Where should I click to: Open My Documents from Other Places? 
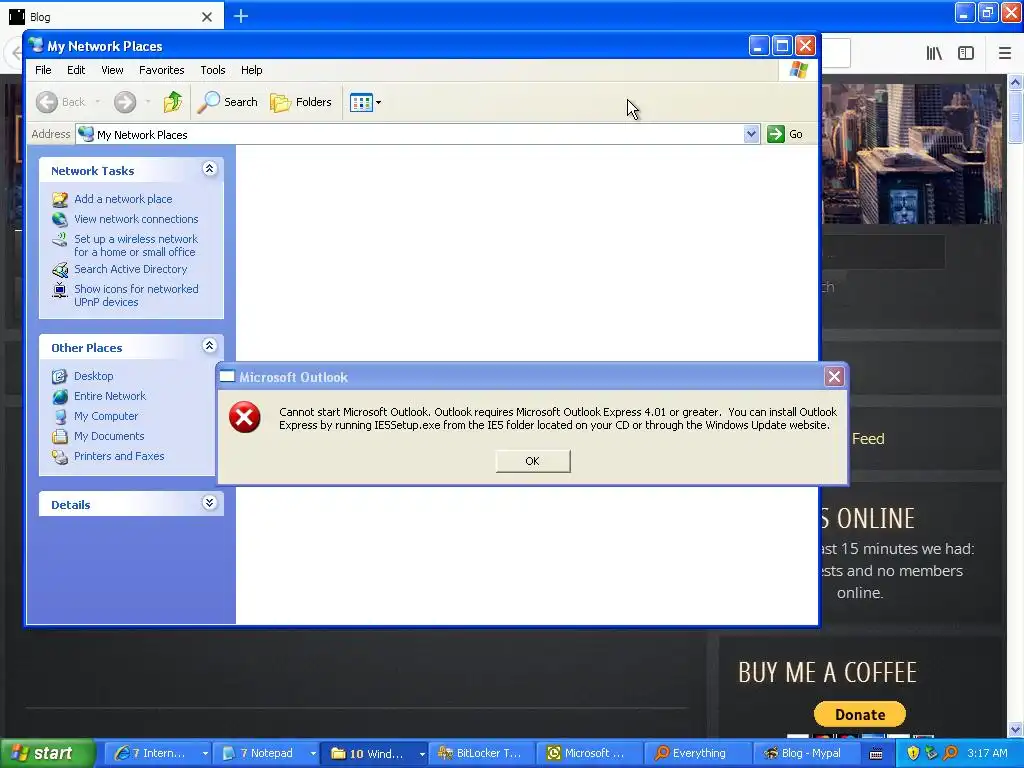(x=109, y=436)
